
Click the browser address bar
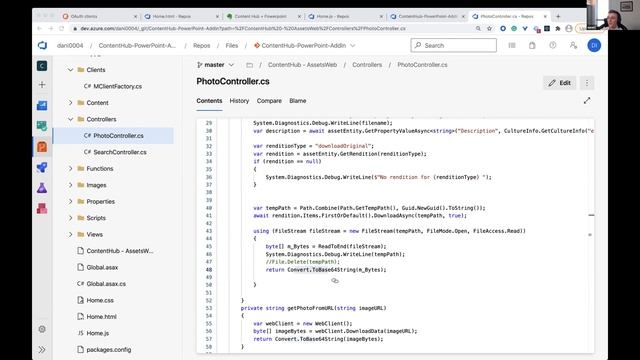273,29
